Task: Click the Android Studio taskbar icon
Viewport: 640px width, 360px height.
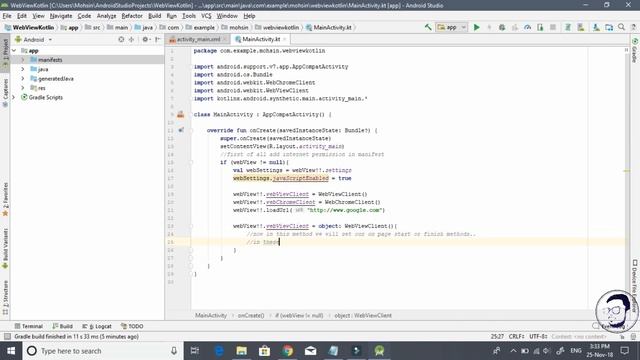Action: tap(379, 351)
